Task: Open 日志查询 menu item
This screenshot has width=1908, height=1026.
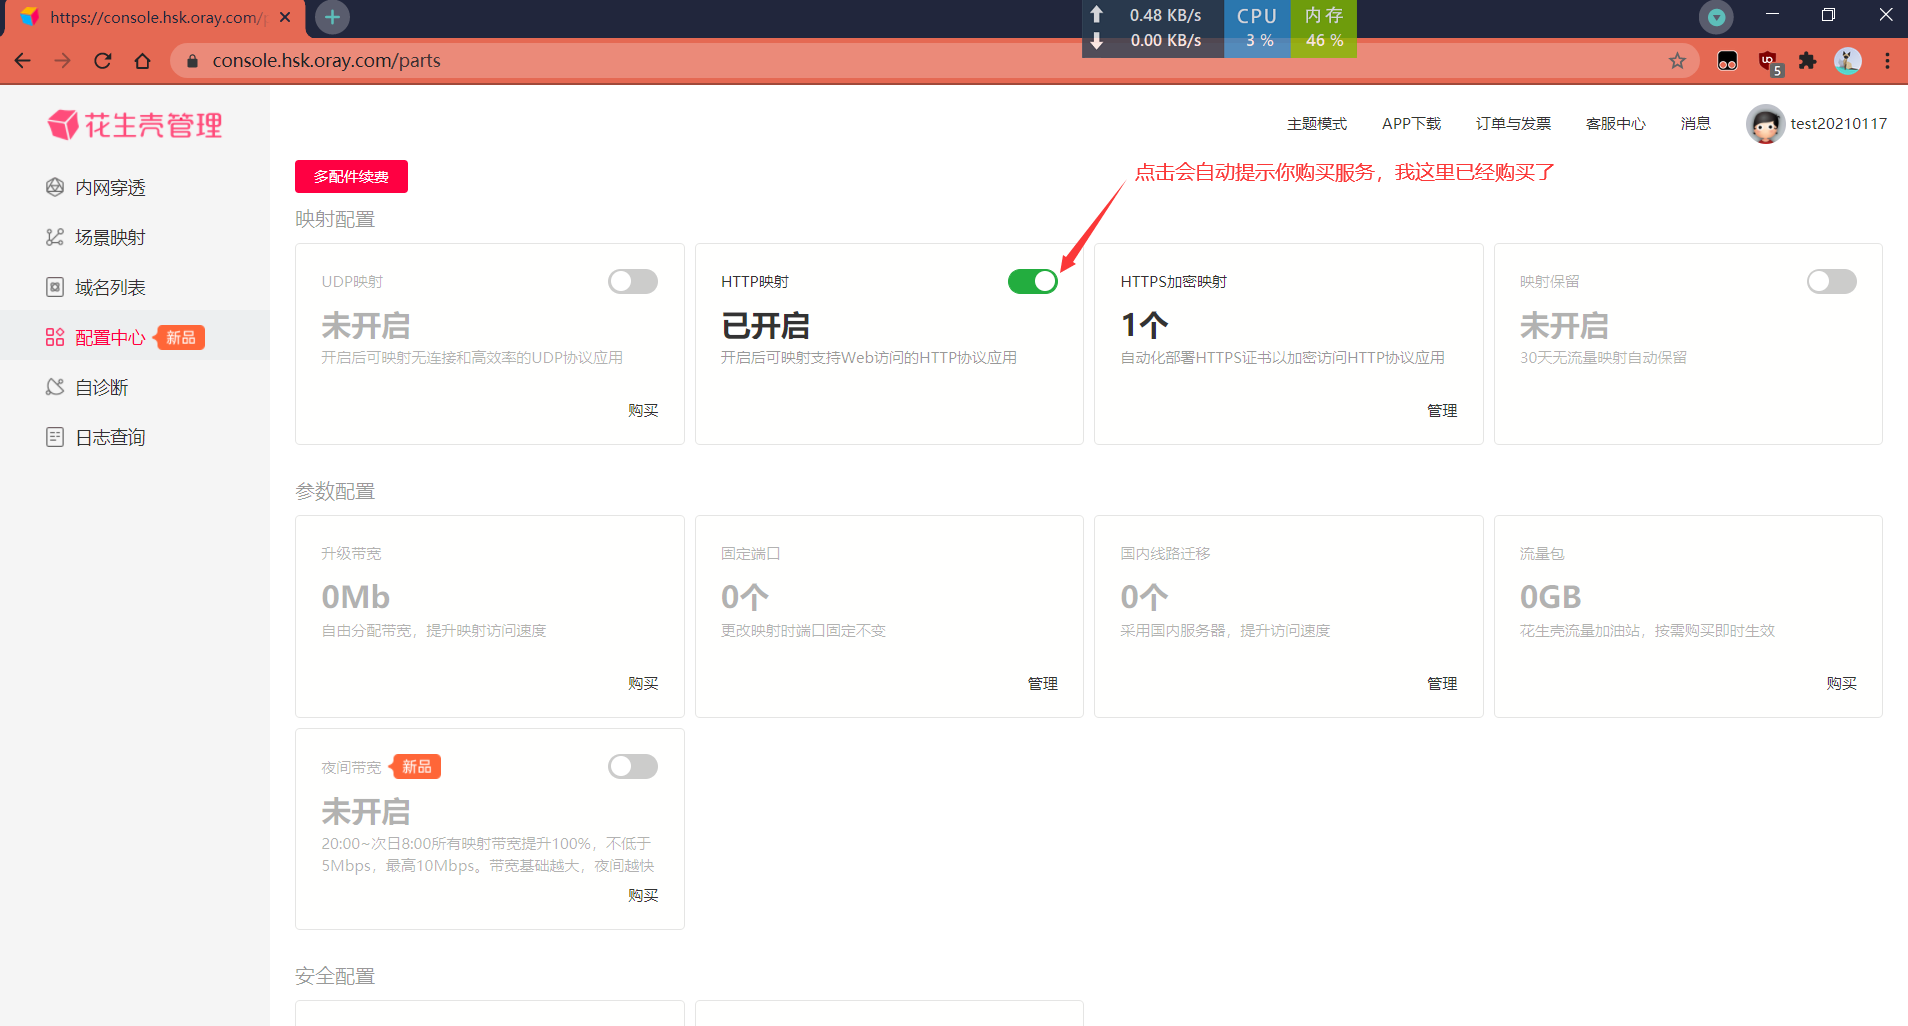Action: click(110, 437)
